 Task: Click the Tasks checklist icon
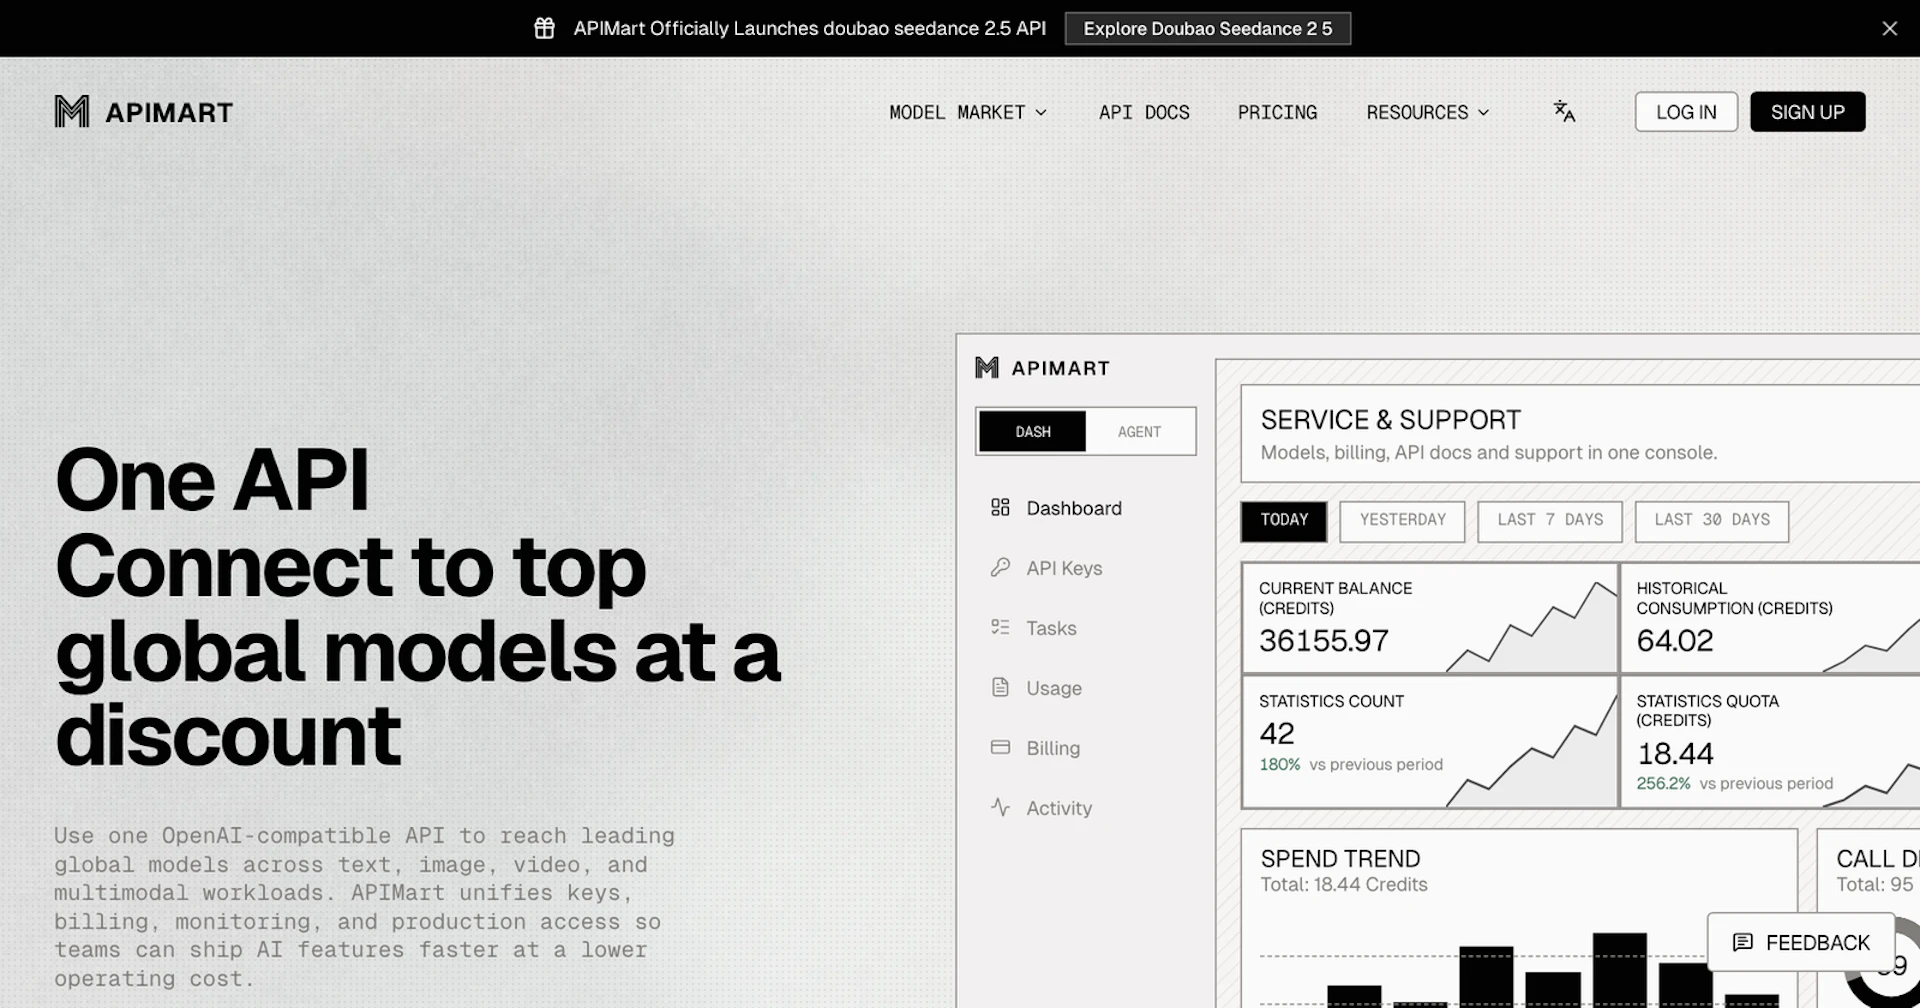[x=1000, y=627]
